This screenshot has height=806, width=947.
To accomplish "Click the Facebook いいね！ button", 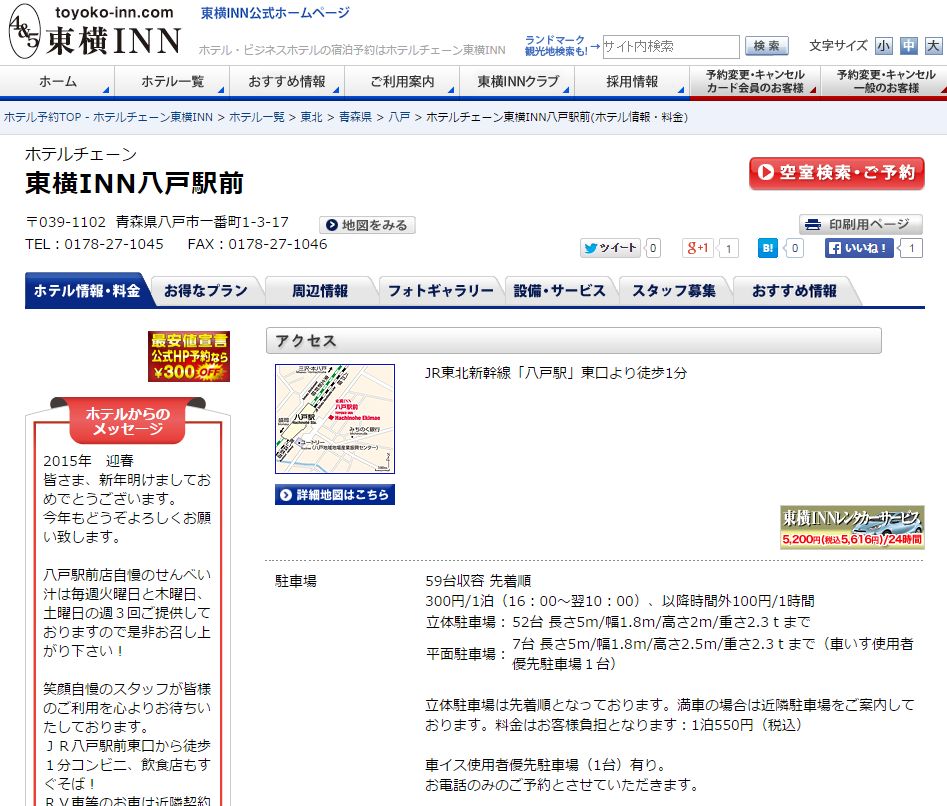I will (x=859, y=248).
